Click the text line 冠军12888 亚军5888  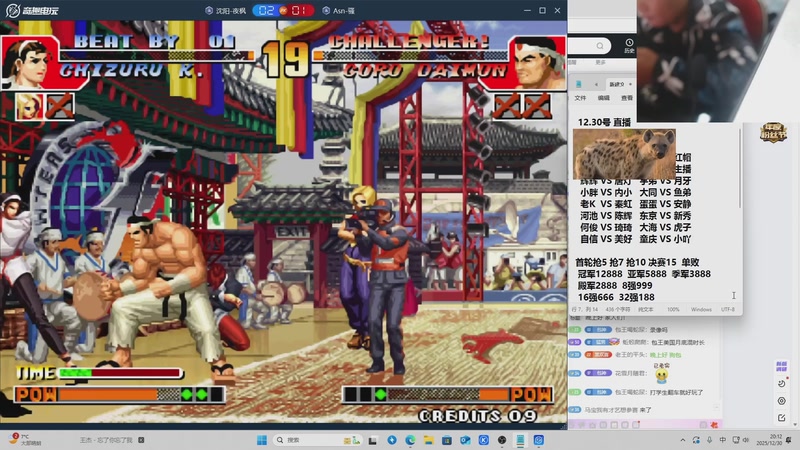(622, 274)
